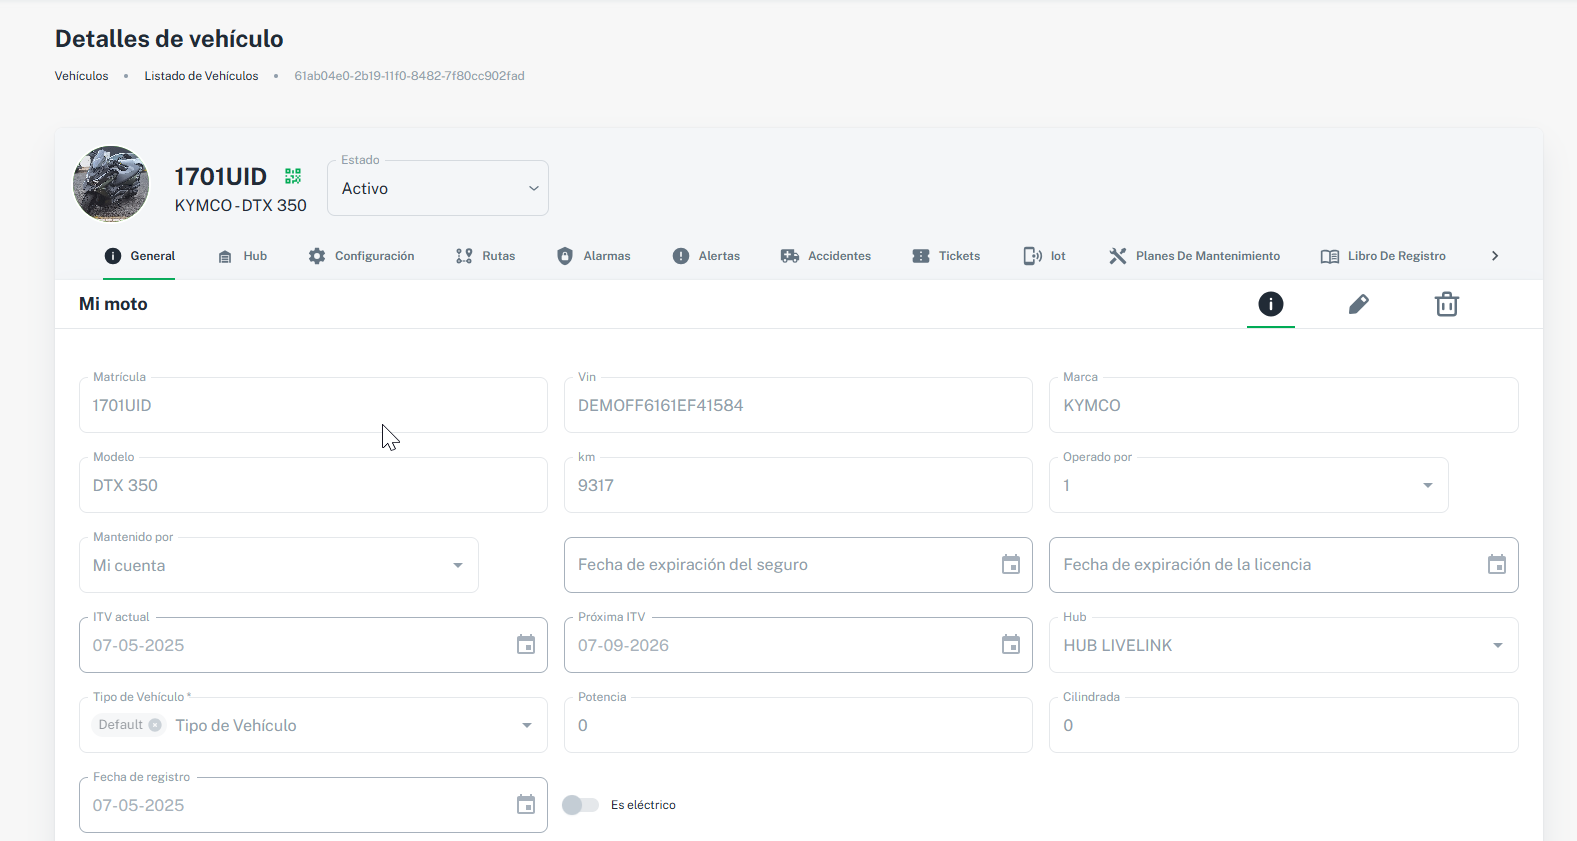
Task: Open calendar icon in Próxima ITV field
Action: point(1011,645)
